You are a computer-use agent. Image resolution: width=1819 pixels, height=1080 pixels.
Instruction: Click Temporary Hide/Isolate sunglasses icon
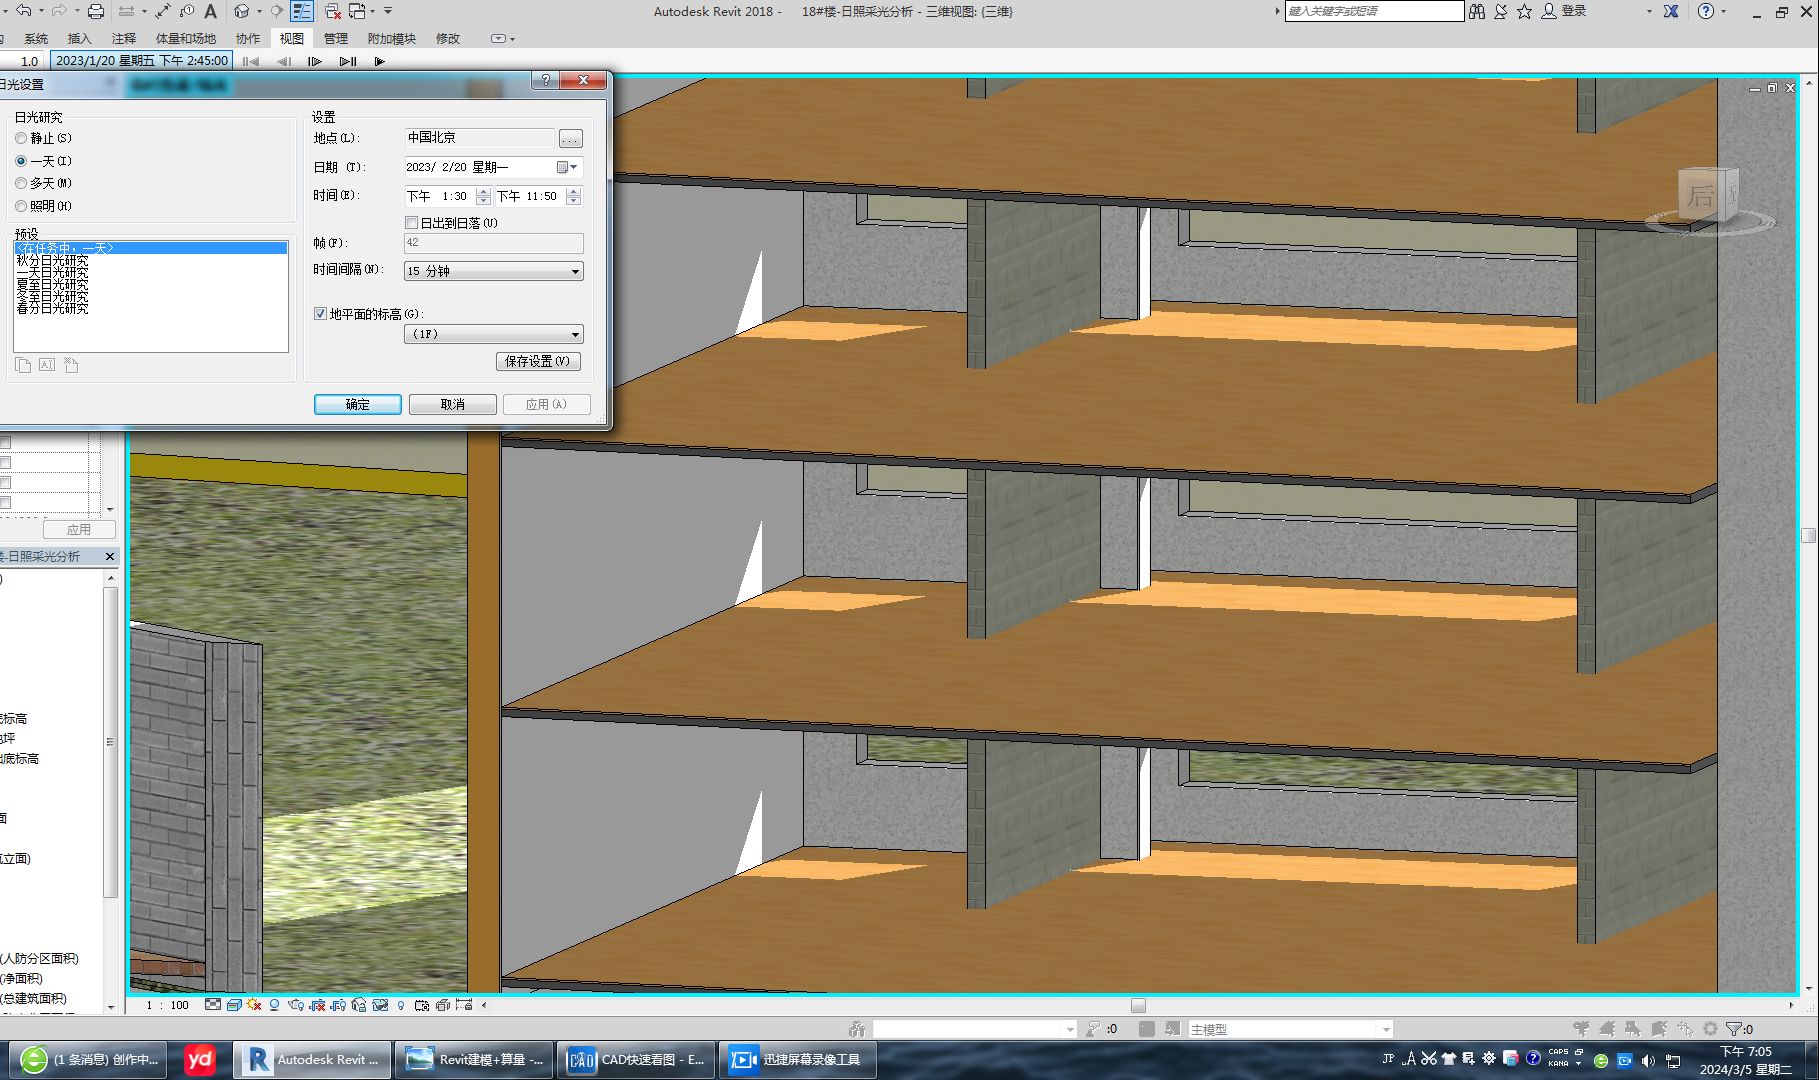(380, 1005)
